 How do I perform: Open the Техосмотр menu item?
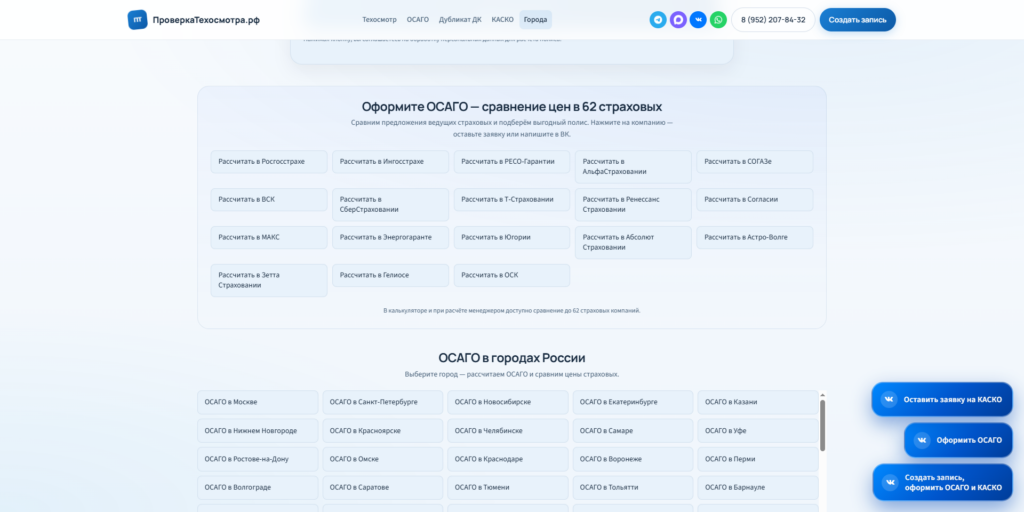tap(379, 20)
